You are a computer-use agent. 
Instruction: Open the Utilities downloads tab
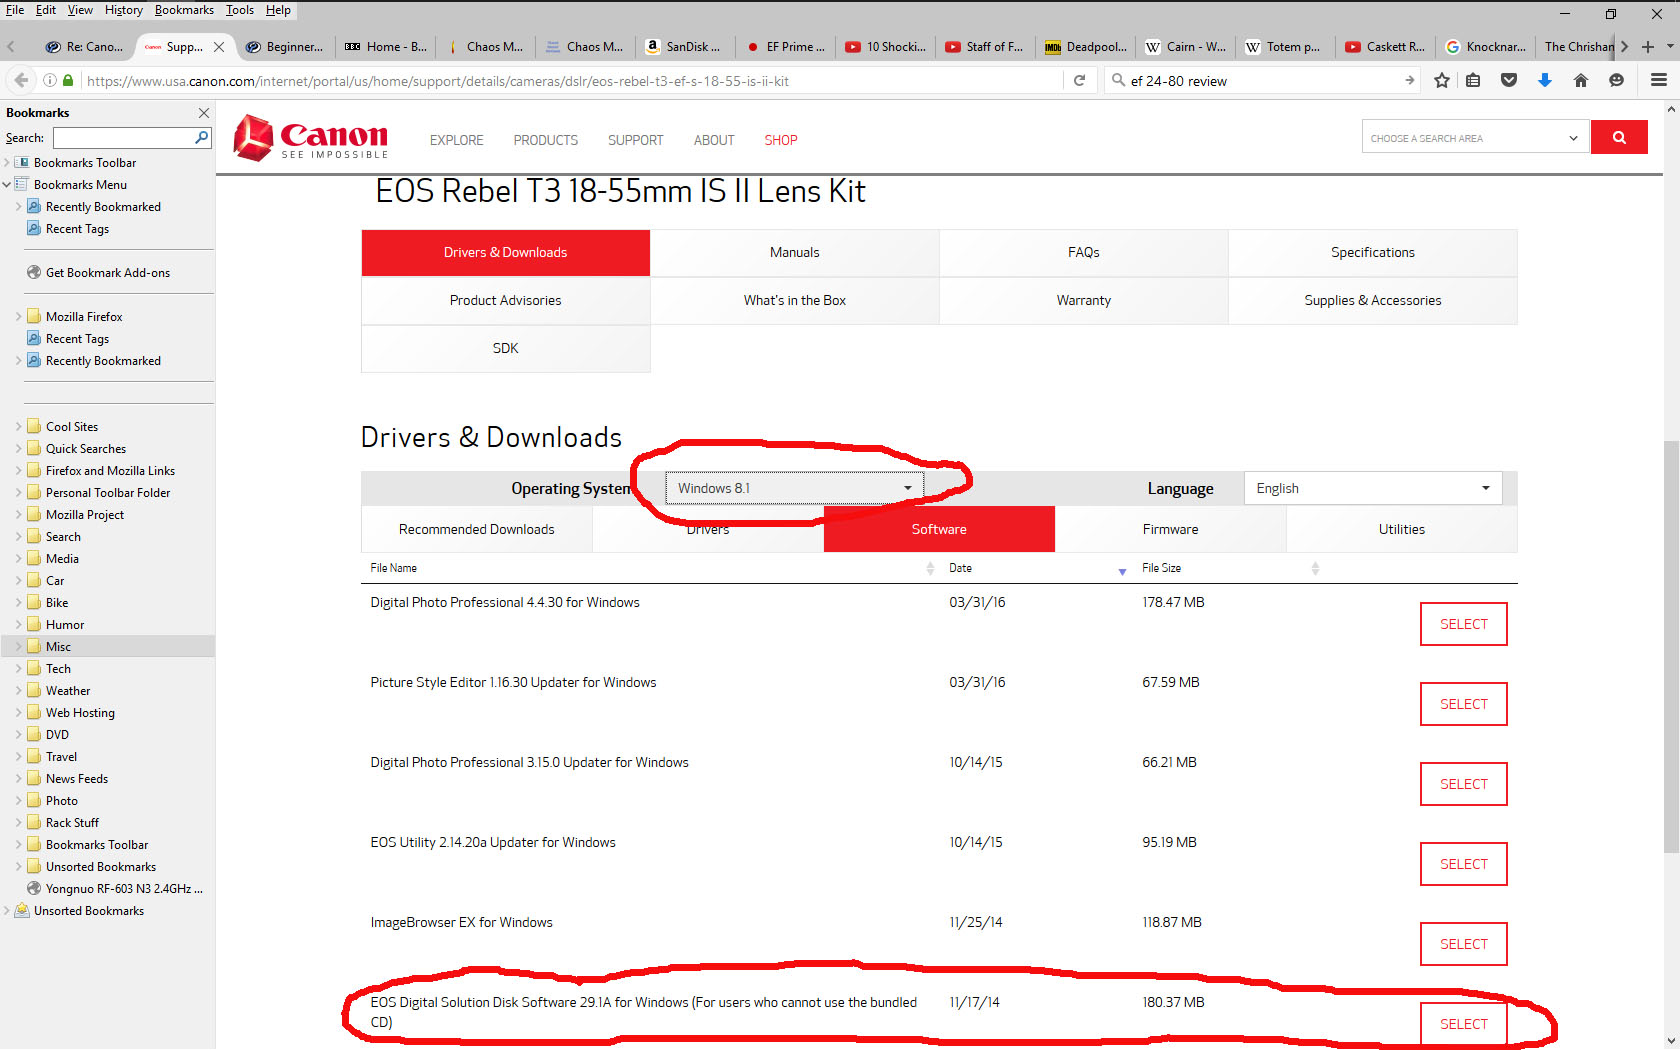1401,529
